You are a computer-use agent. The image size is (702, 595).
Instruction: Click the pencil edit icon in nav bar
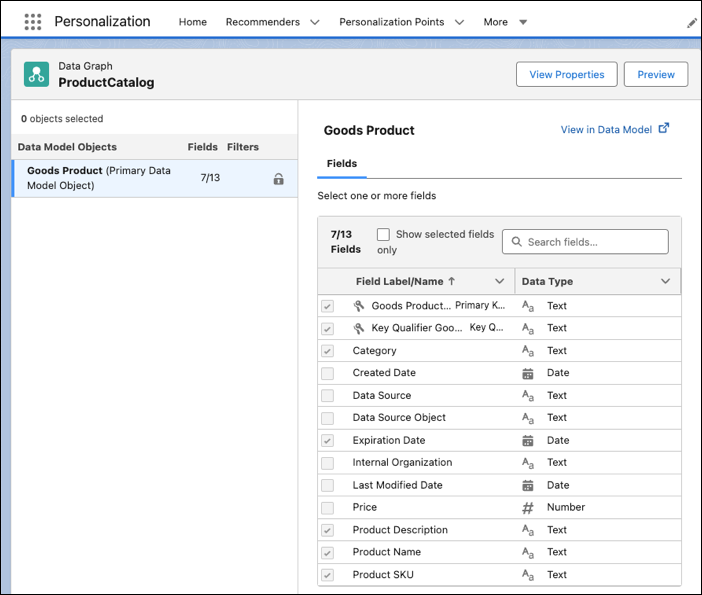pos(692,23)
